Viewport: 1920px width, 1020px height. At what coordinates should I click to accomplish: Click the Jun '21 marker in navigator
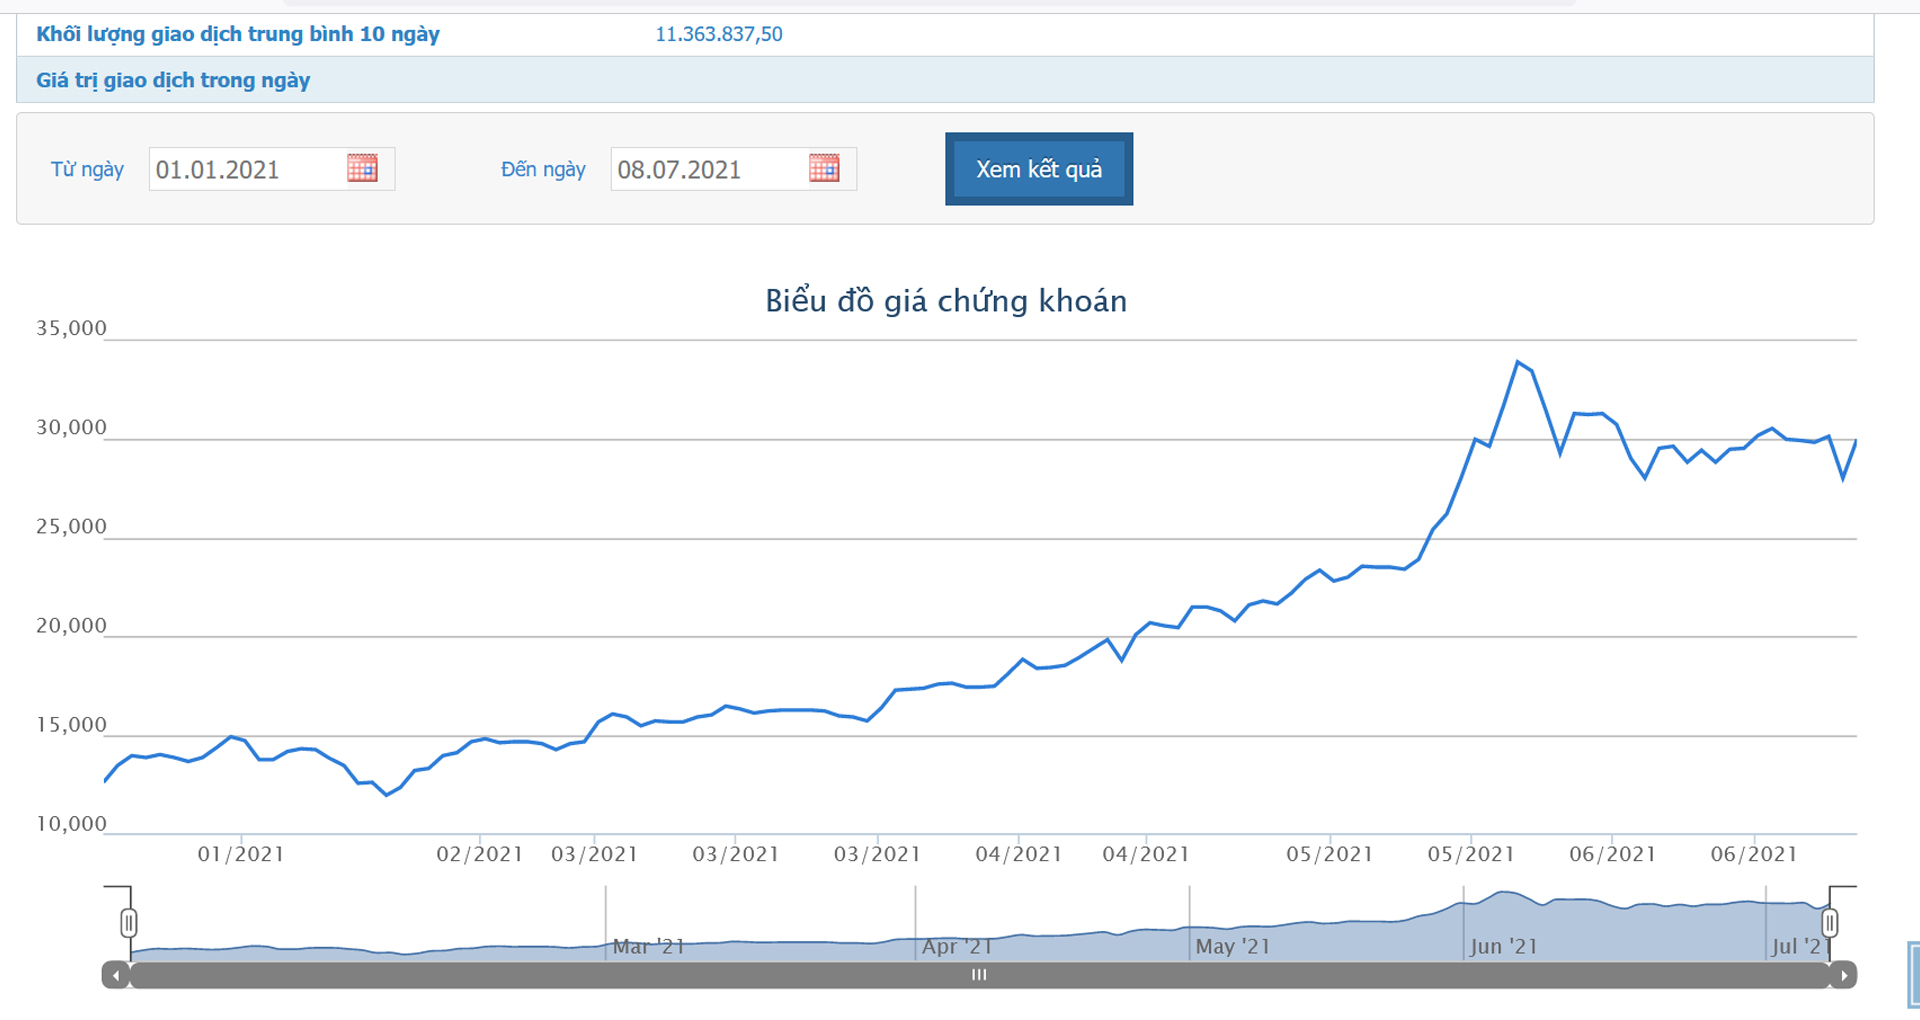(1503, 946)
